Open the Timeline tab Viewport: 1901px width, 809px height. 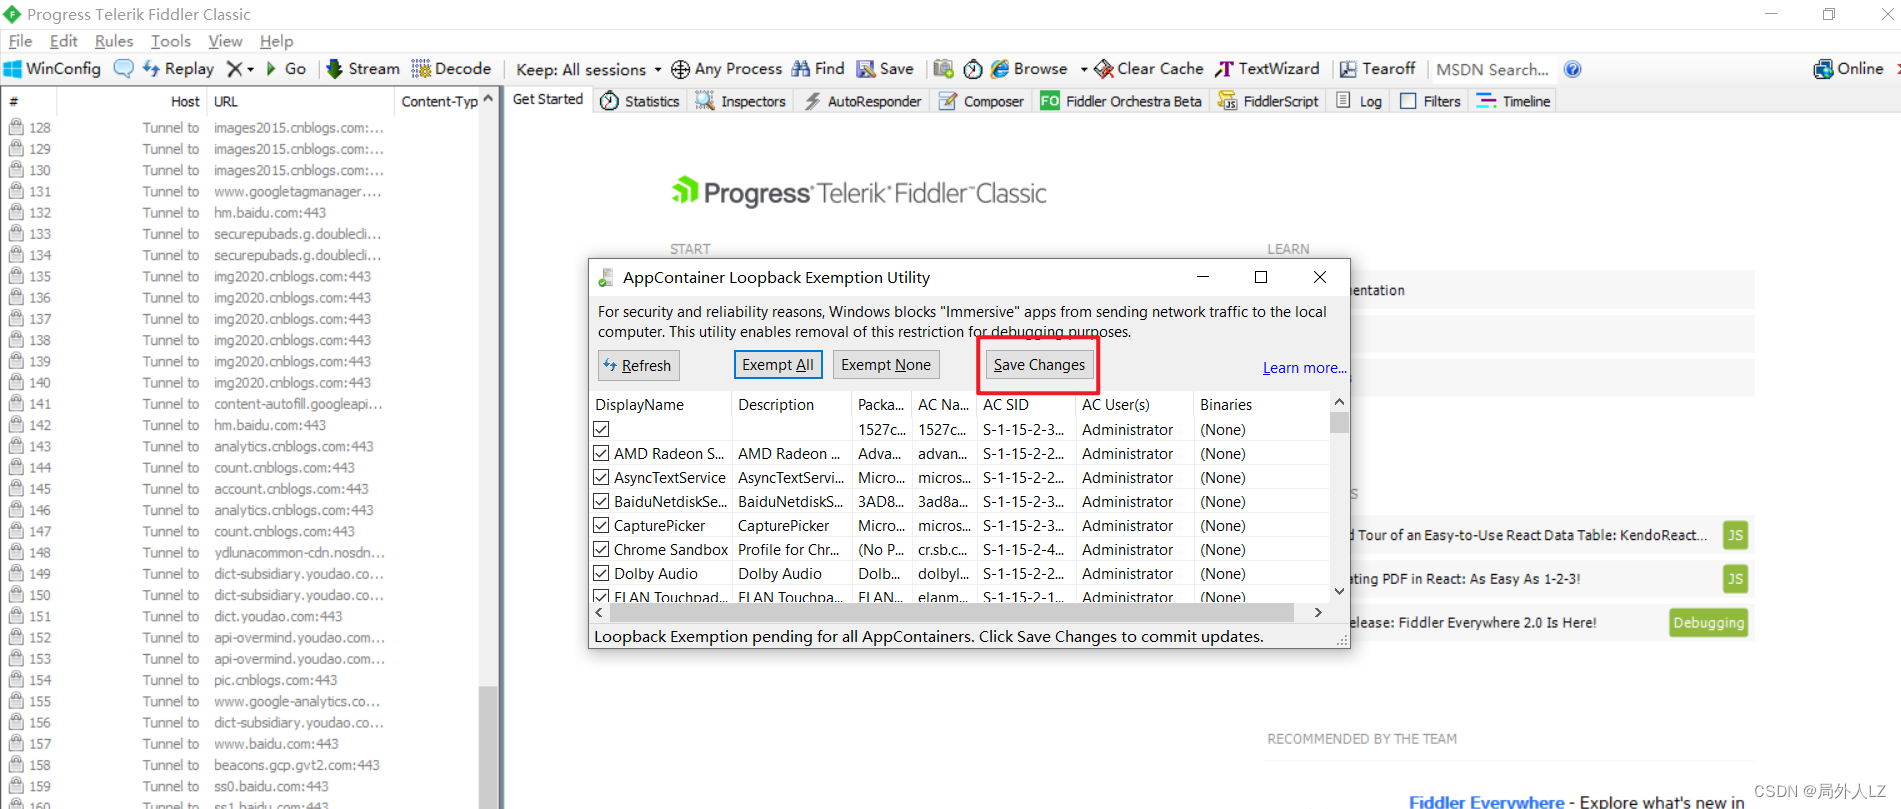[x=1514, y=101]
